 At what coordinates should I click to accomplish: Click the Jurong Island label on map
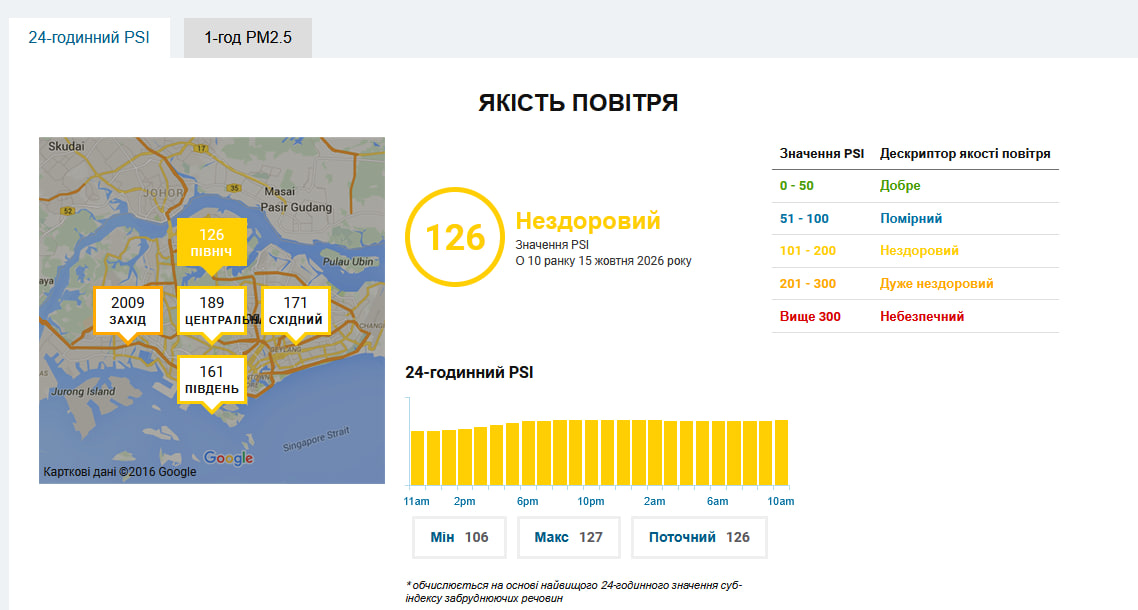[83, 391]
